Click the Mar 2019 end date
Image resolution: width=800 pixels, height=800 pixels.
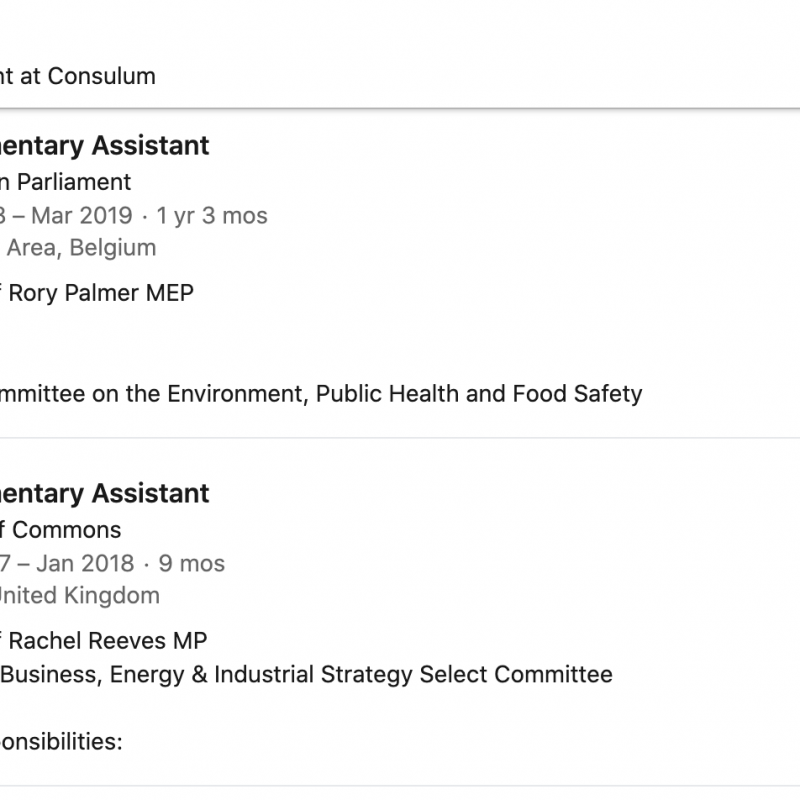pos(83,215)
